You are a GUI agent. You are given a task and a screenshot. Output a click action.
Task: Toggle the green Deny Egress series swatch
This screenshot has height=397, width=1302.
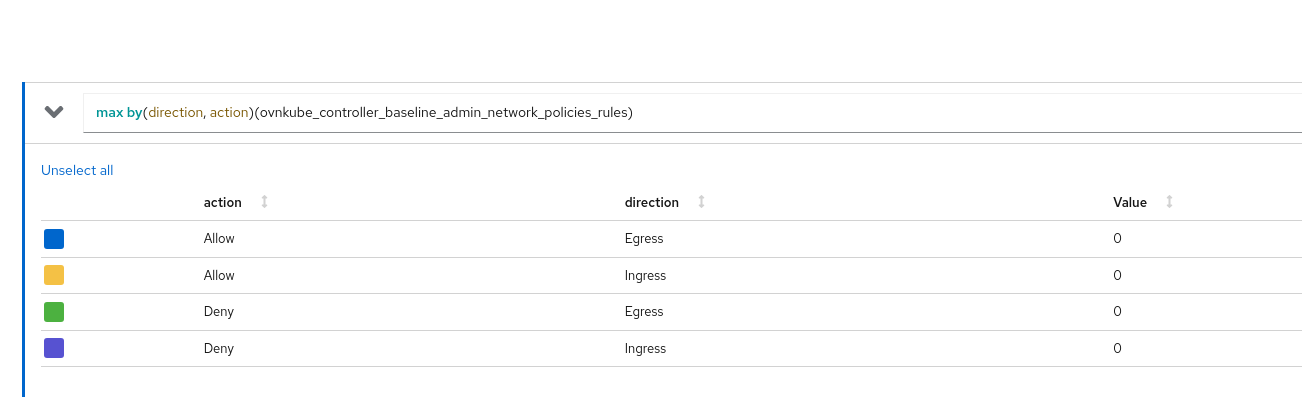tap(54, 312)
